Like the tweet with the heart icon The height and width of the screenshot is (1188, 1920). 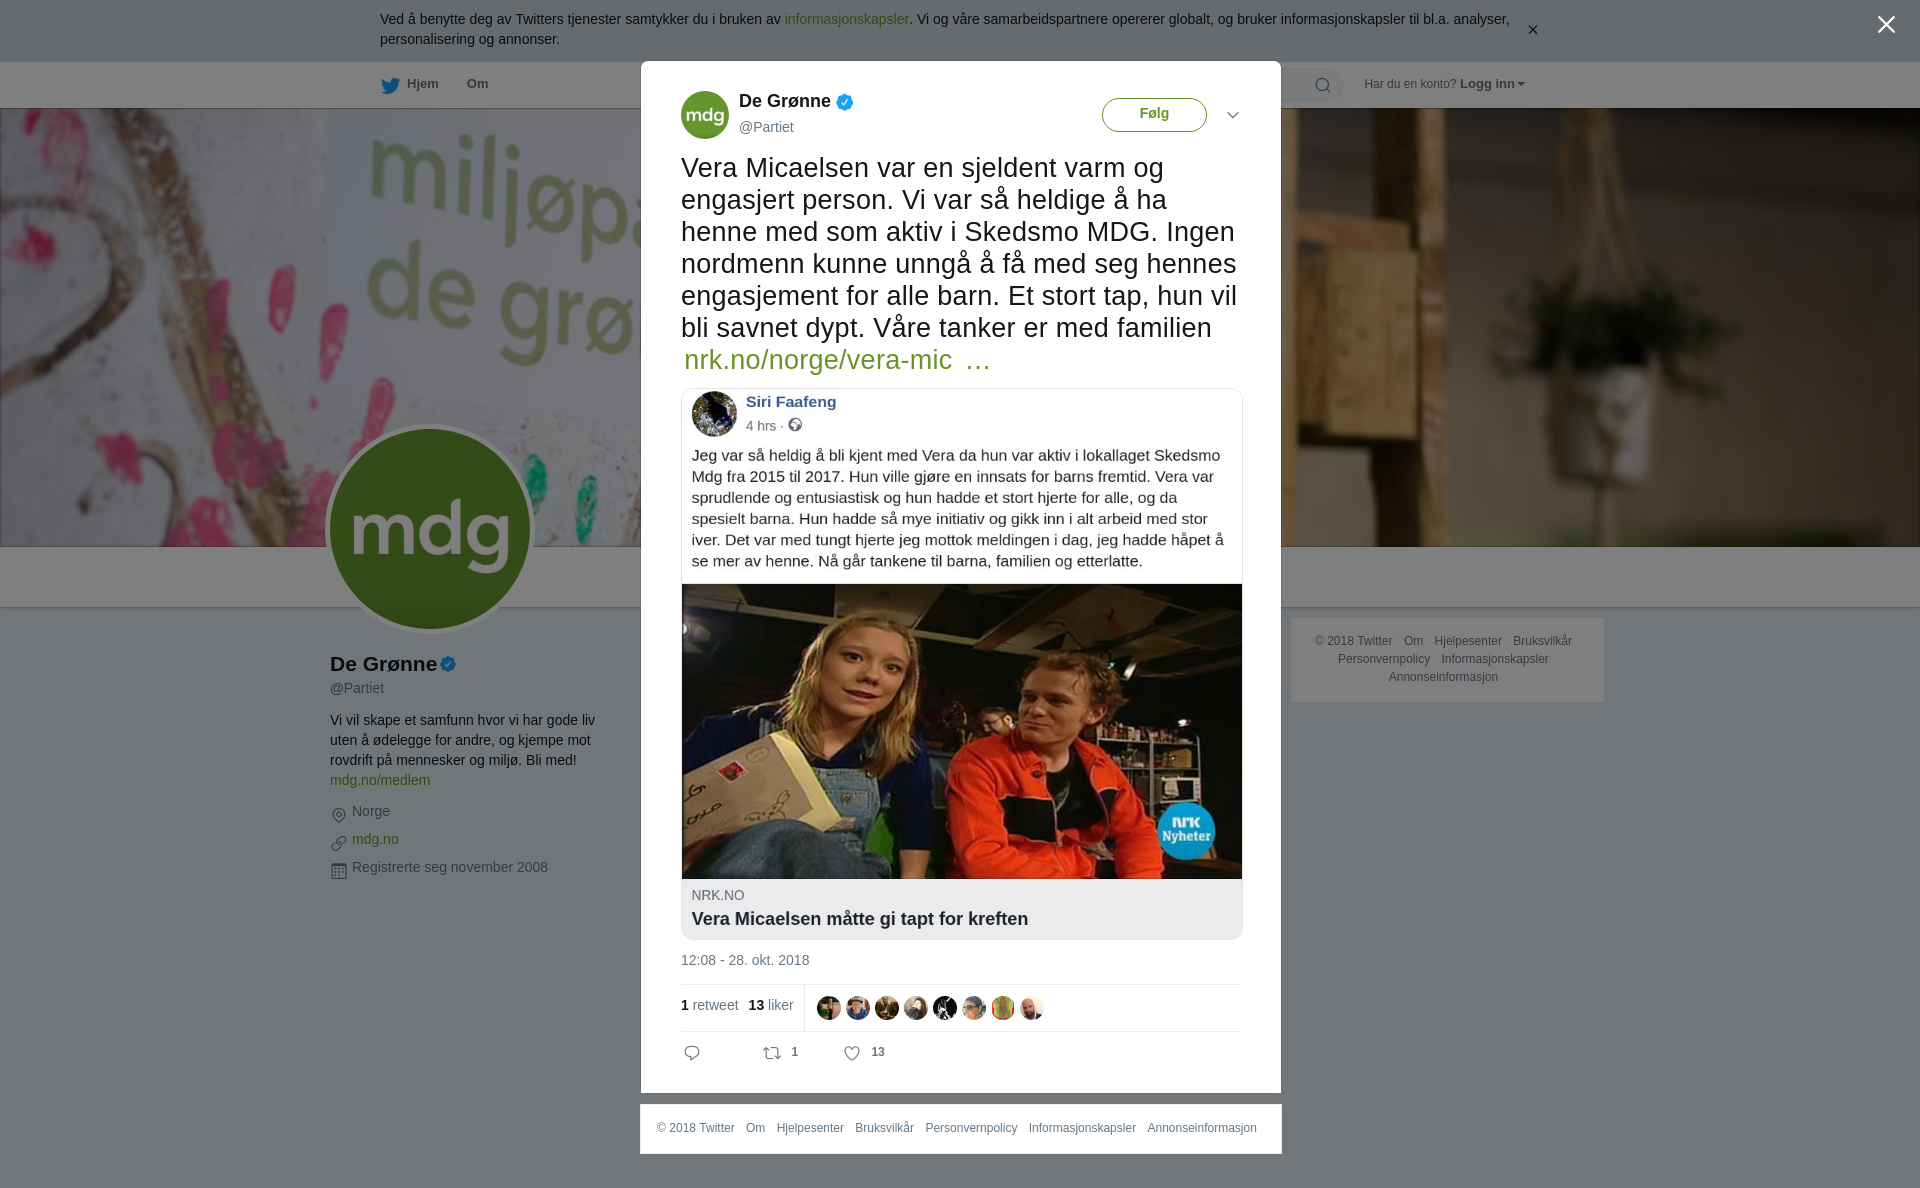[852, 1053]
